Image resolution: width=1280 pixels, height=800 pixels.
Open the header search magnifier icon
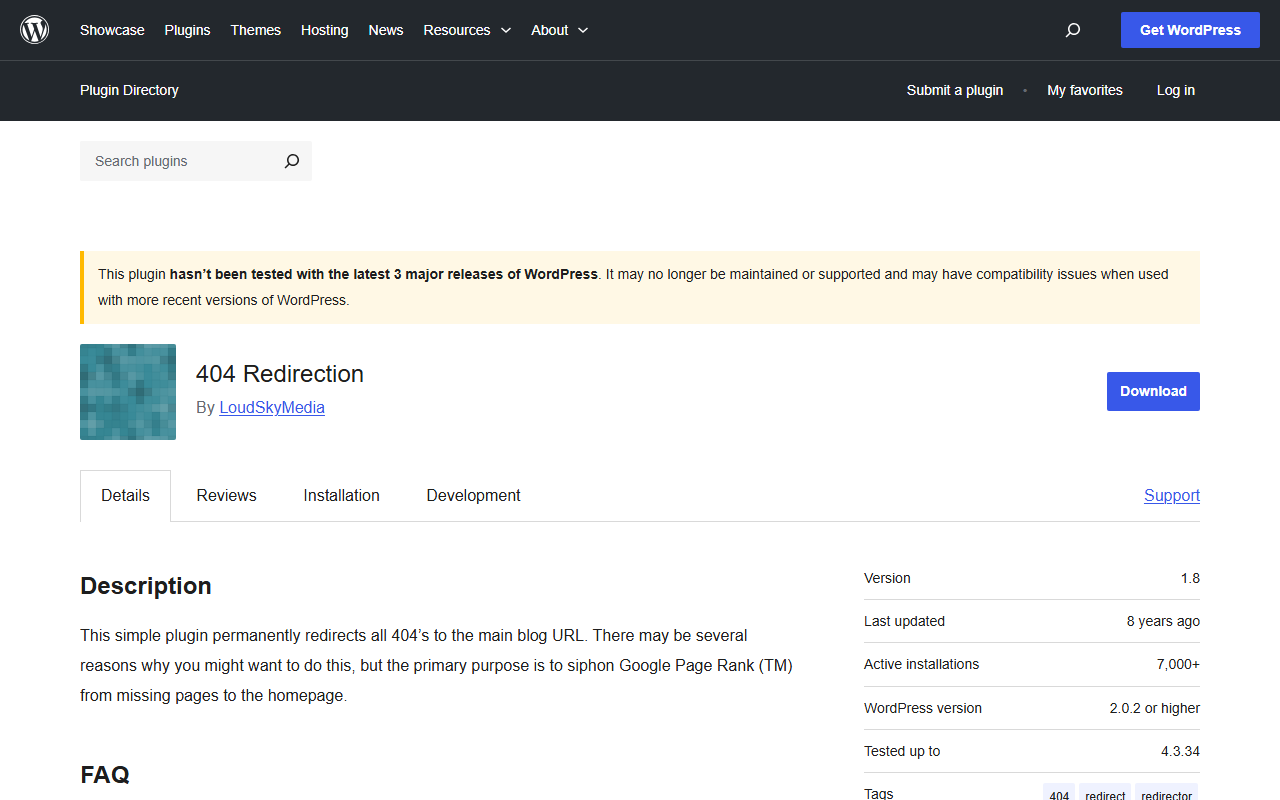(1073, 30)
